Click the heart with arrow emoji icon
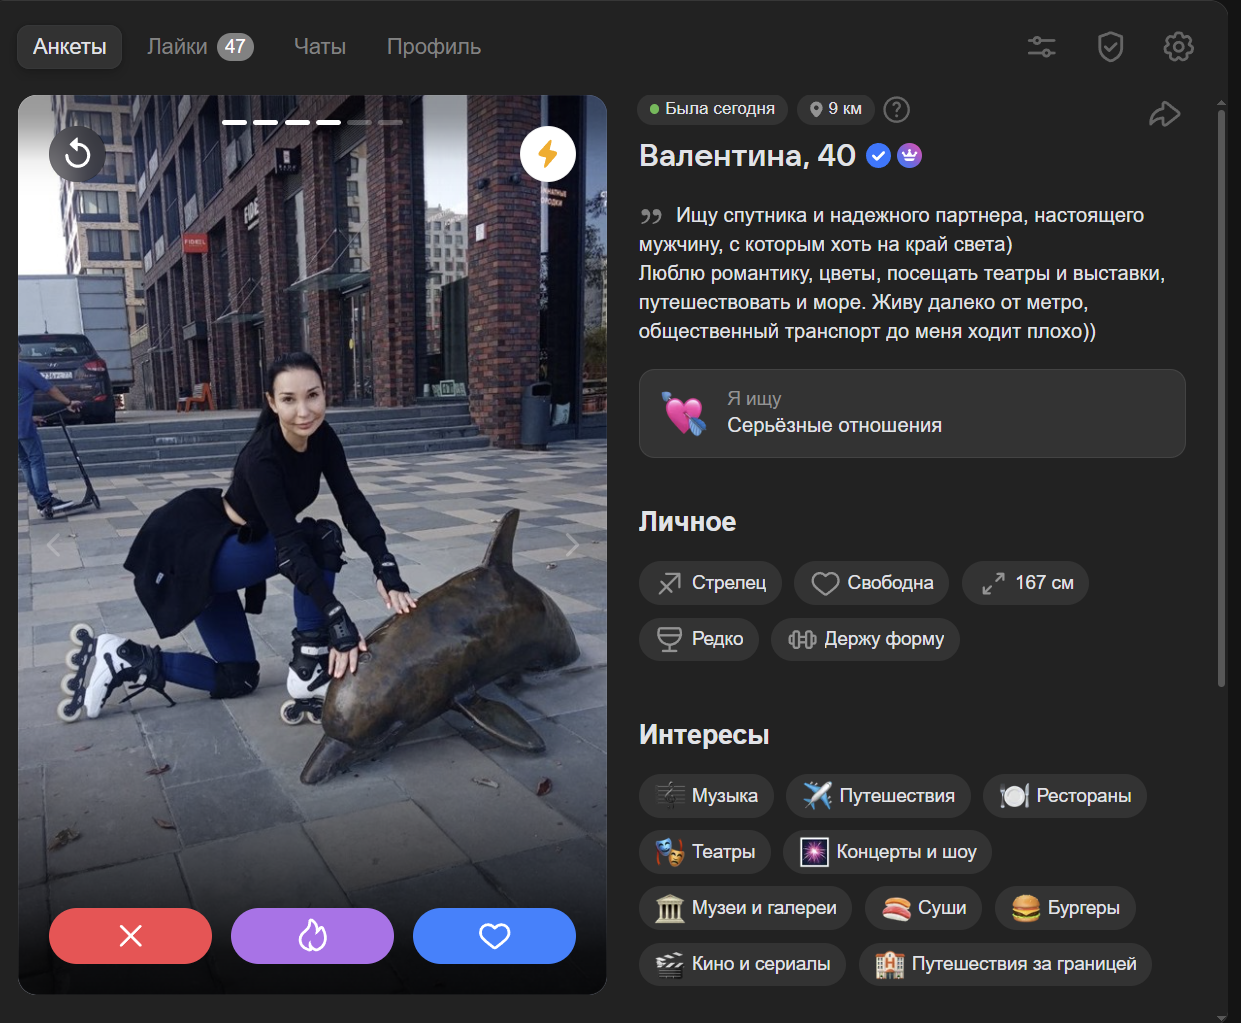Viewport: 1241px width, 1023px height. pos(683,413)
